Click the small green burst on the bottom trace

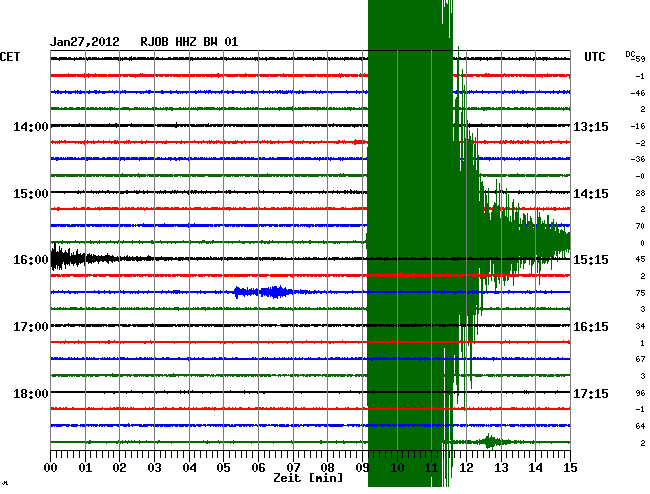click(492, 442)
